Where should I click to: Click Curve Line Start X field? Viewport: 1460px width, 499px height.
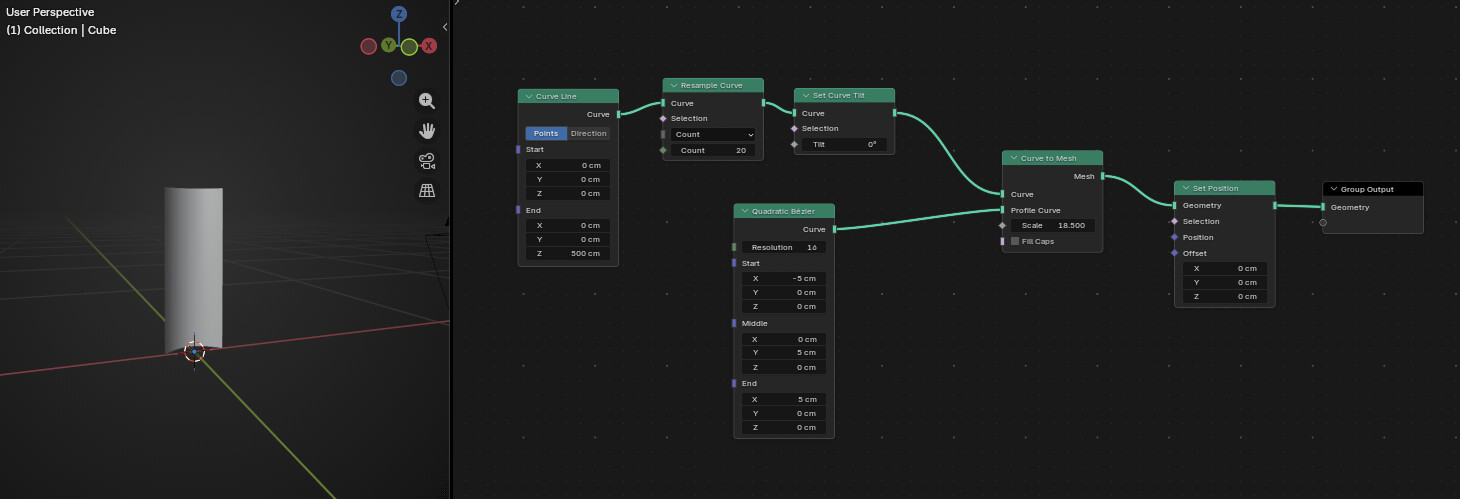(568, 165)
